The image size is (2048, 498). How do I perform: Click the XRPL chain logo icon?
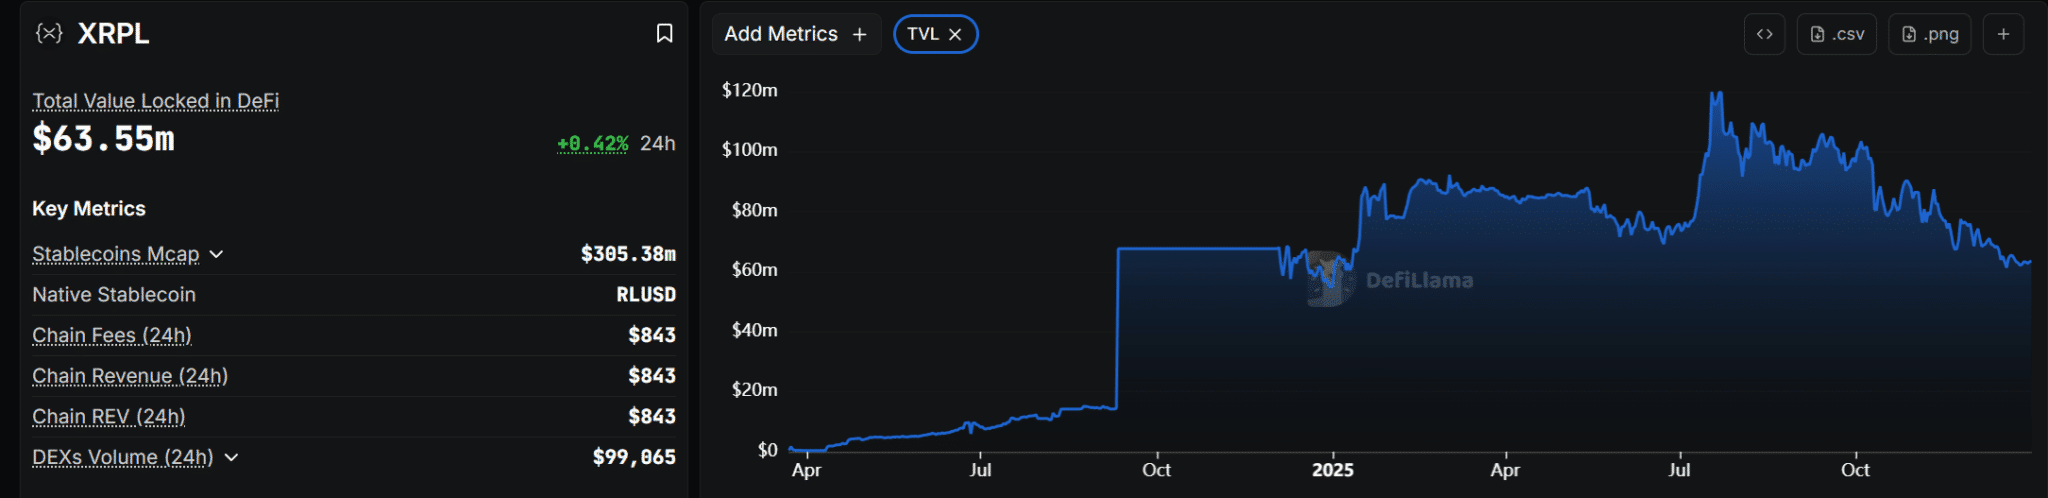tap(49, 33)
